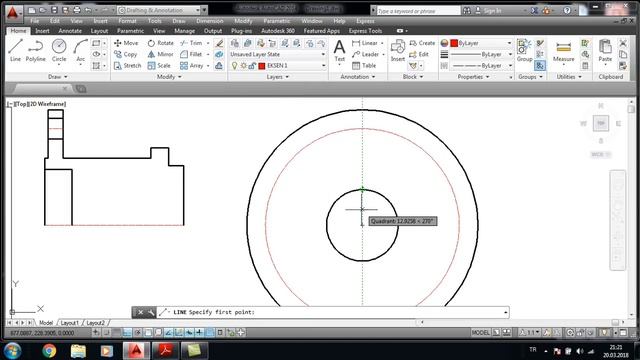Image resolution: width=640 pixels, height=360 pixels.
Task: Click the Erase tool in Modify panel
Action: click(219, 43)
